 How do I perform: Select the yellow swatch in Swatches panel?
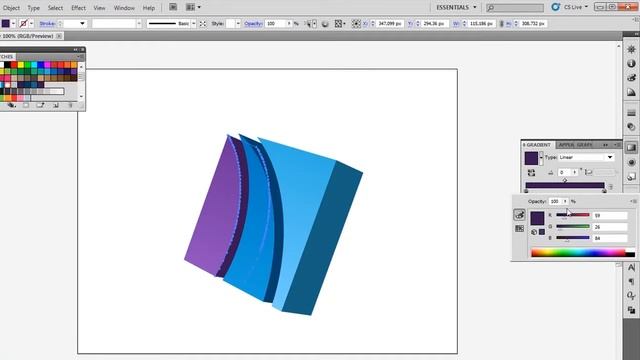point(20,65)
